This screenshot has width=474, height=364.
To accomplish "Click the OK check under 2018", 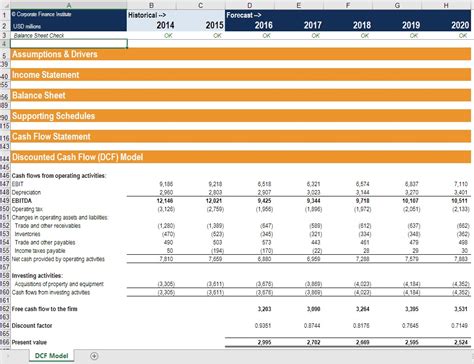I will (365, 35).
